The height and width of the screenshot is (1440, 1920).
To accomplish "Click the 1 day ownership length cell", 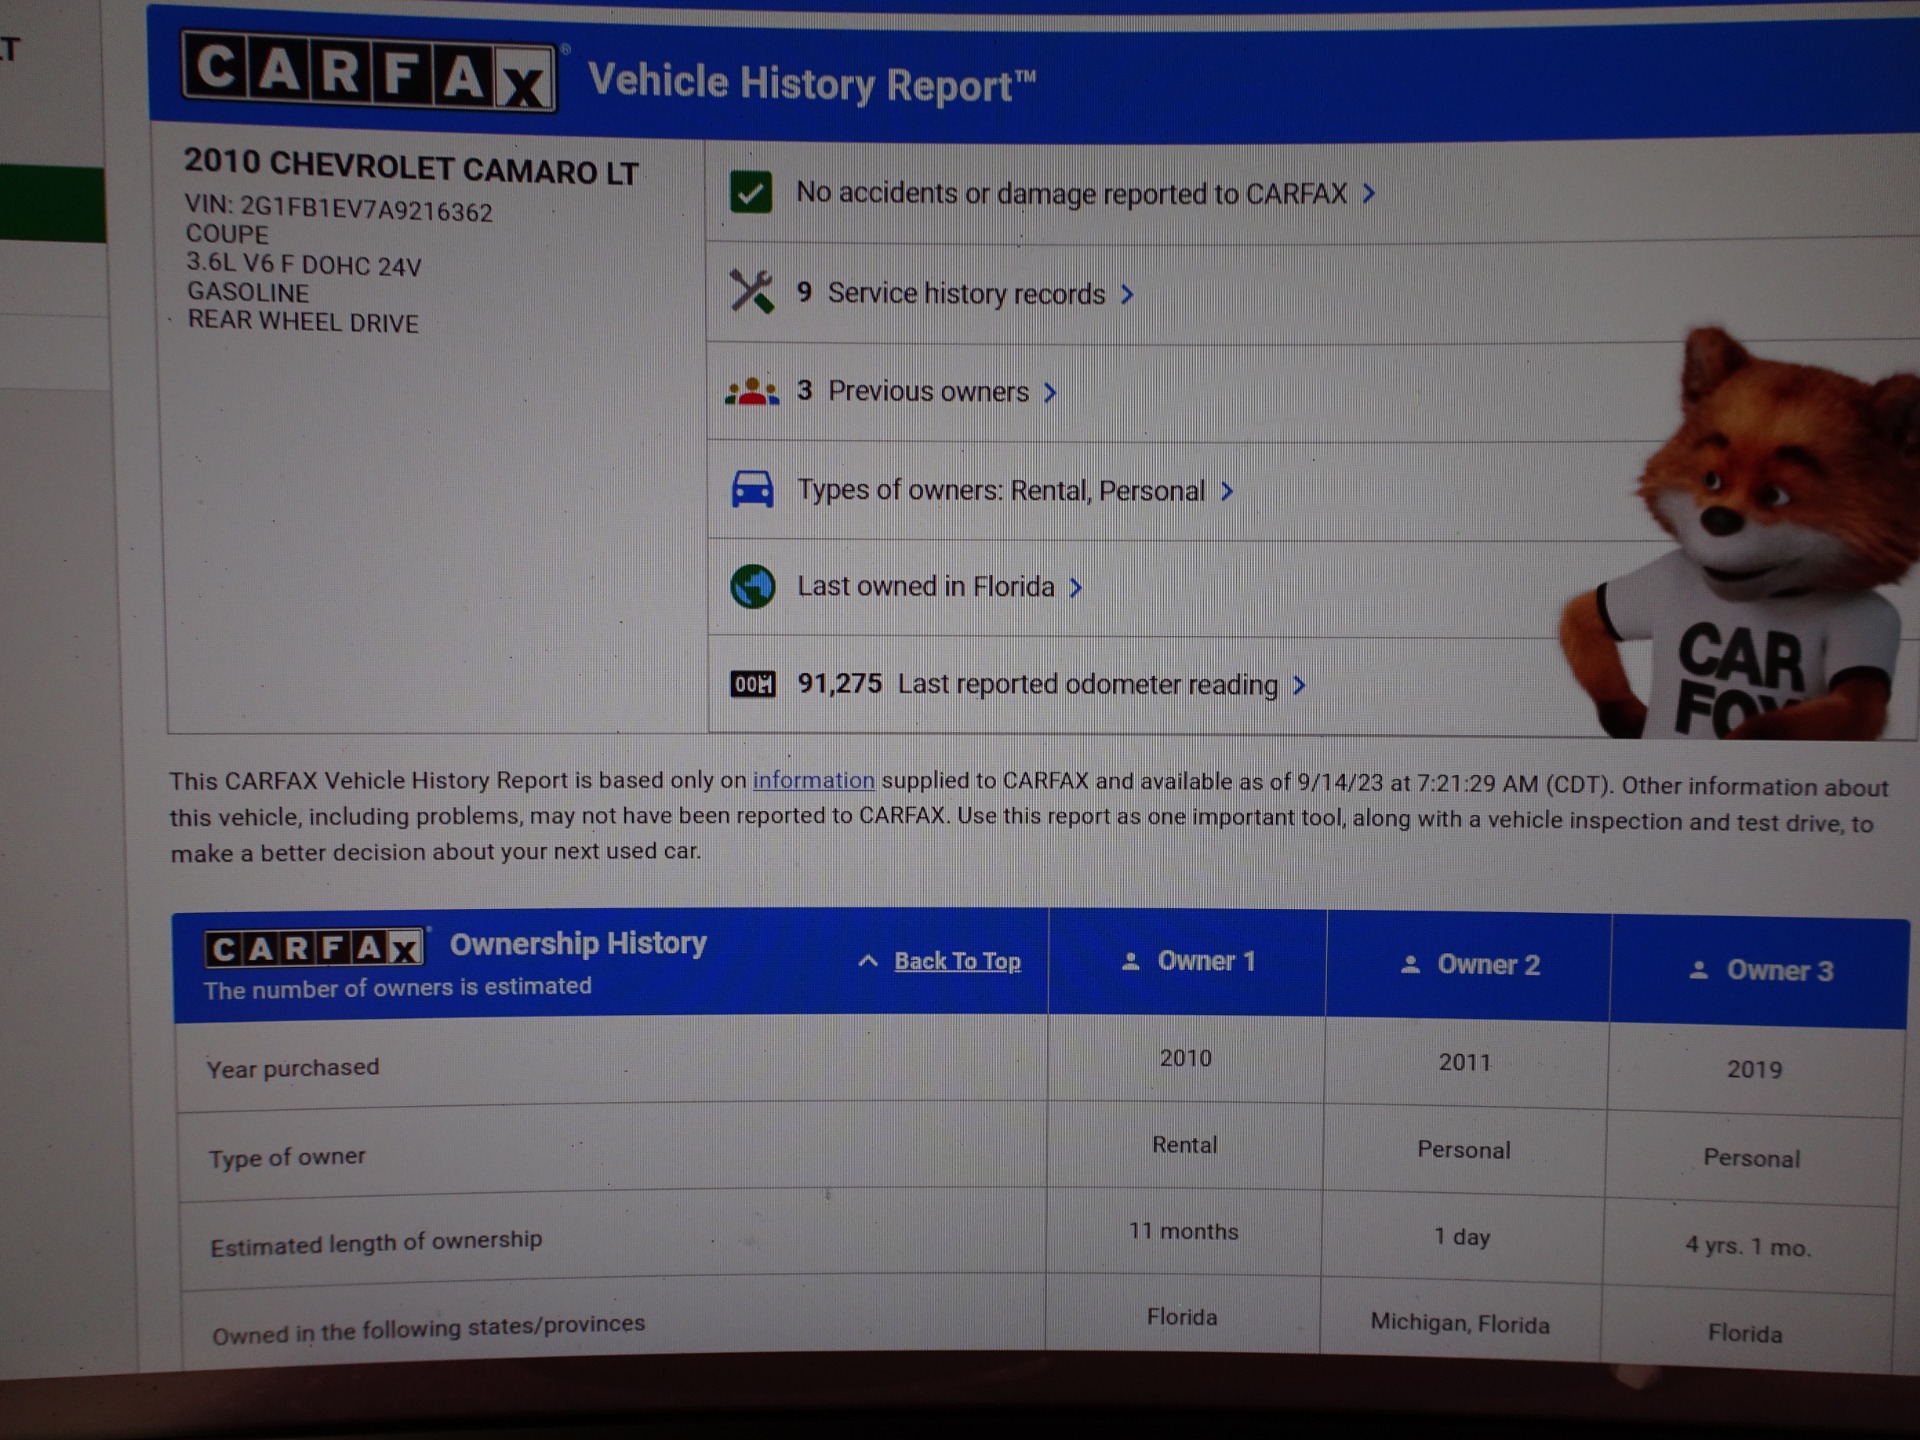I will point(1462,1237).
